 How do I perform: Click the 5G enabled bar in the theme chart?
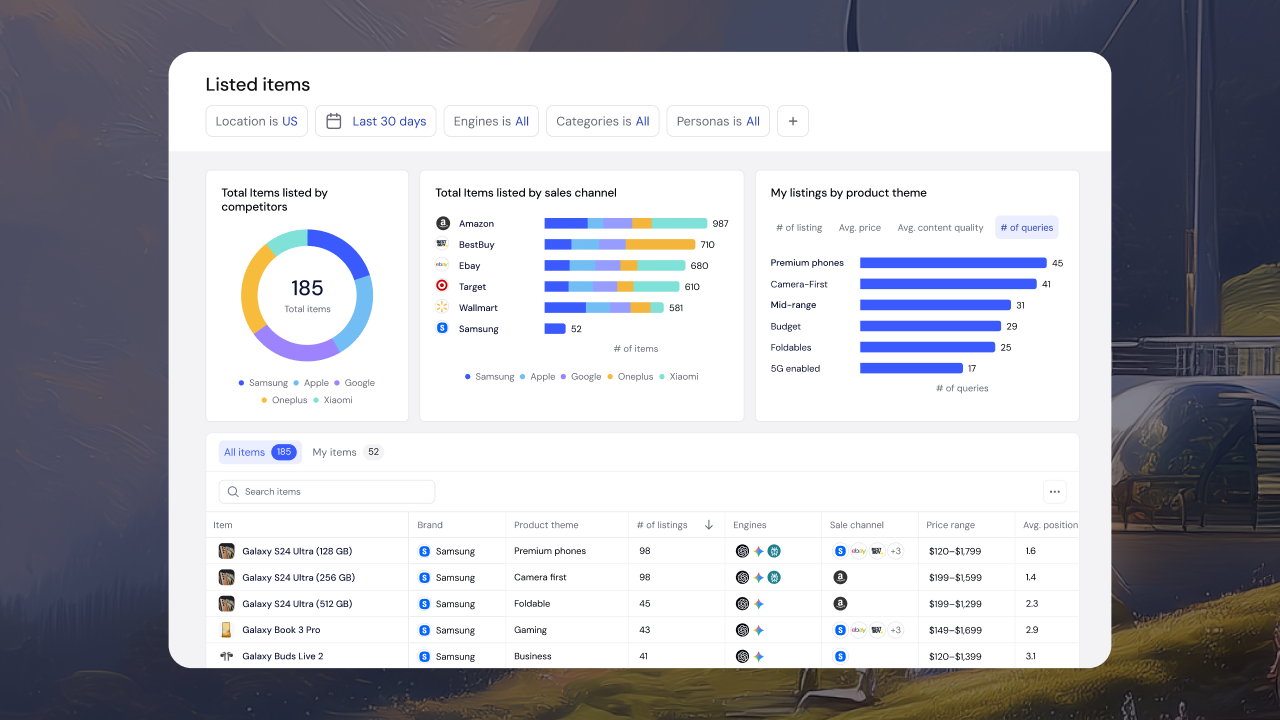pos(911,369)
